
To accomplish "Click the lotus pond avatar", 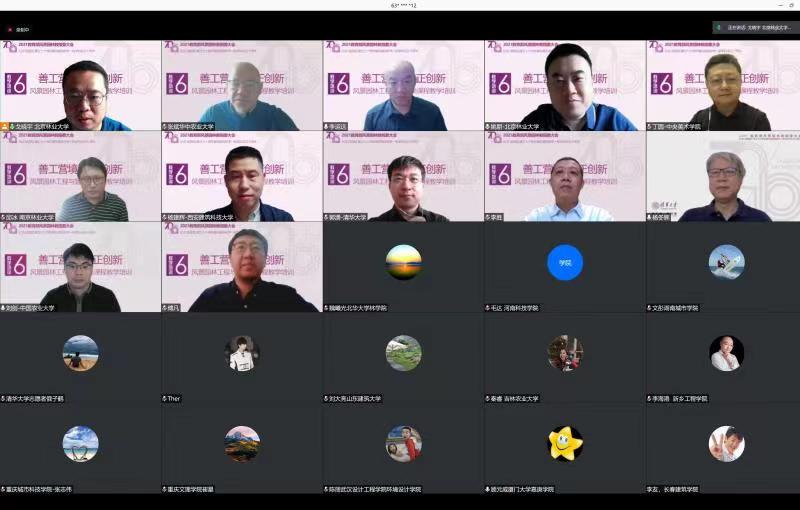I will 403,353.
